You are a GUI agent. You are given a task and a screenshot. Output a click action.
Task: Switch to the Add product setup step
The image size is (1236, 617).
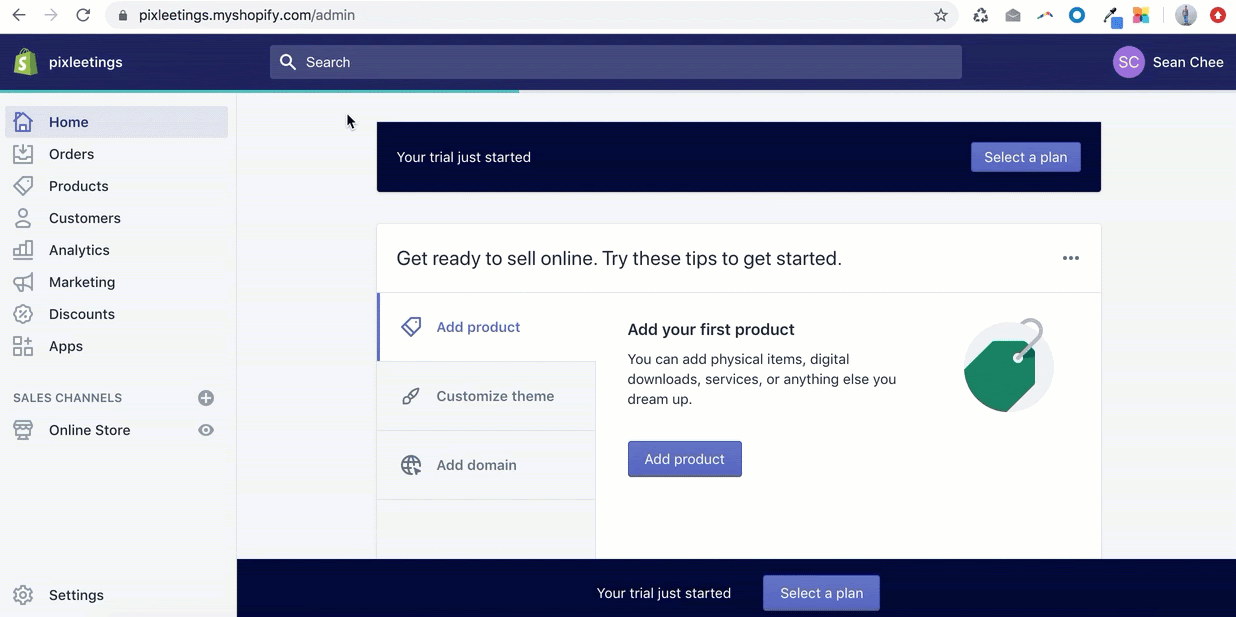[x=478, y=327]
